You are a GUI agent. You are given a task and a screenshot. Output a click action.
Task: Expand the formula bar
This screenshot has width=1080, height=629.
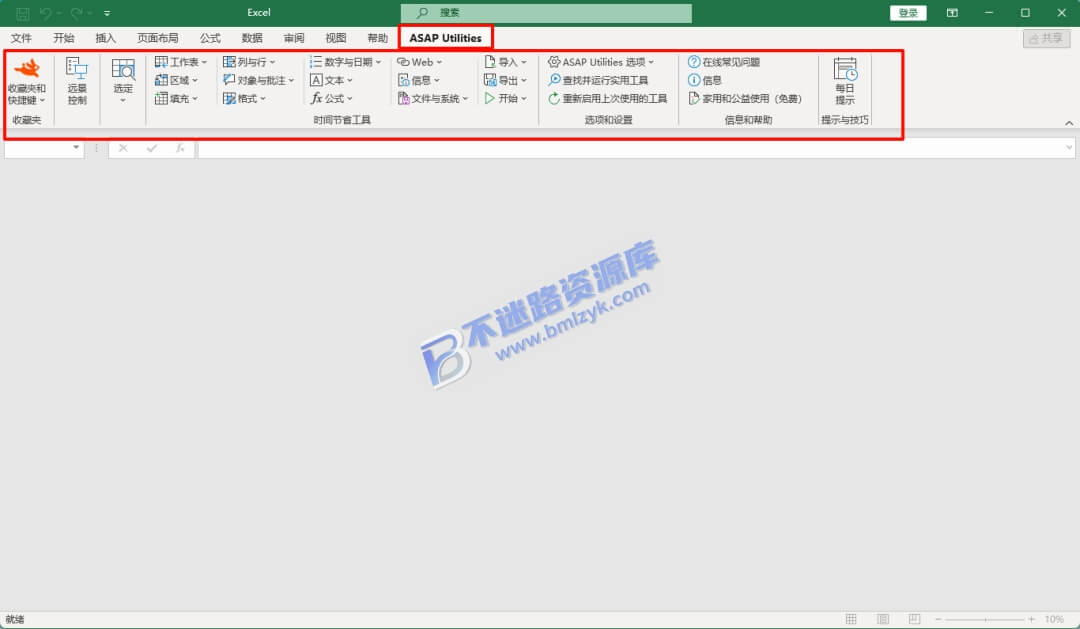point(1069,147)
